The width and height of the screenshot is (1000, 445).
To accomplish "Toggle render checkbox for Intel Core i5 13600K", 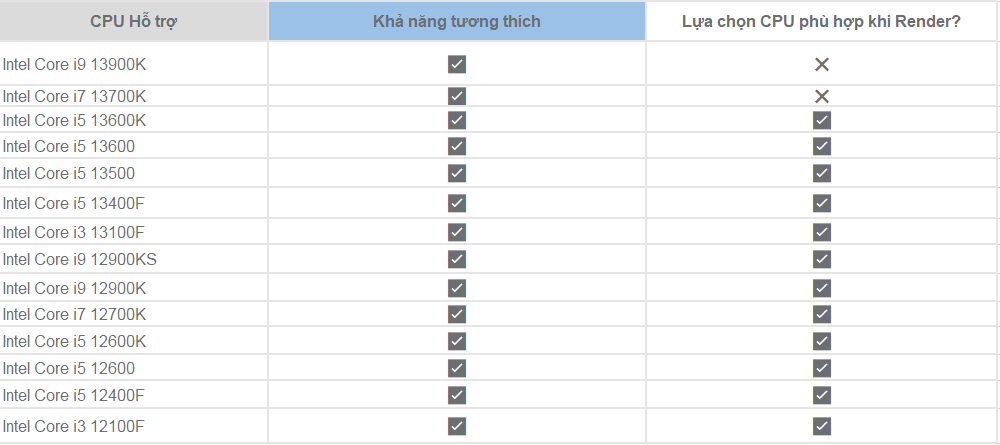I will click(x=822, y=120).
